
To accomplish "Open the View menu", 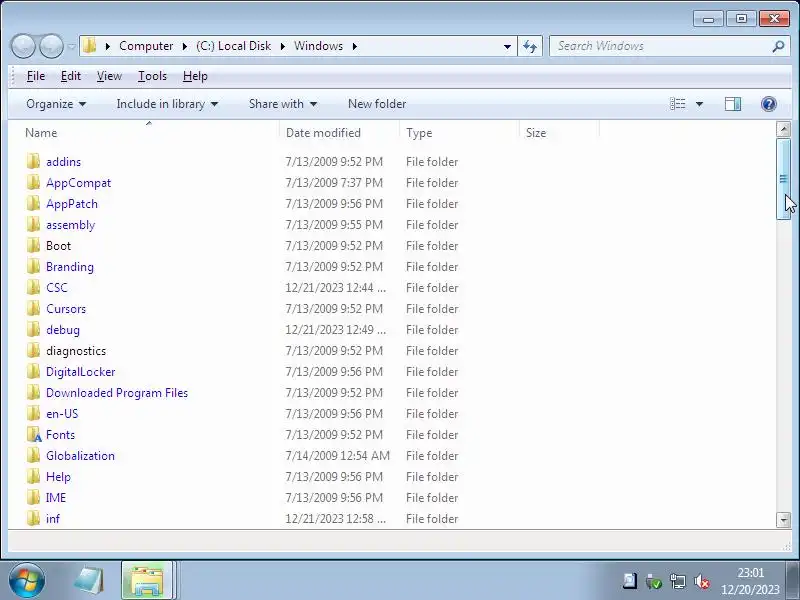I will [x=109, y=76].
